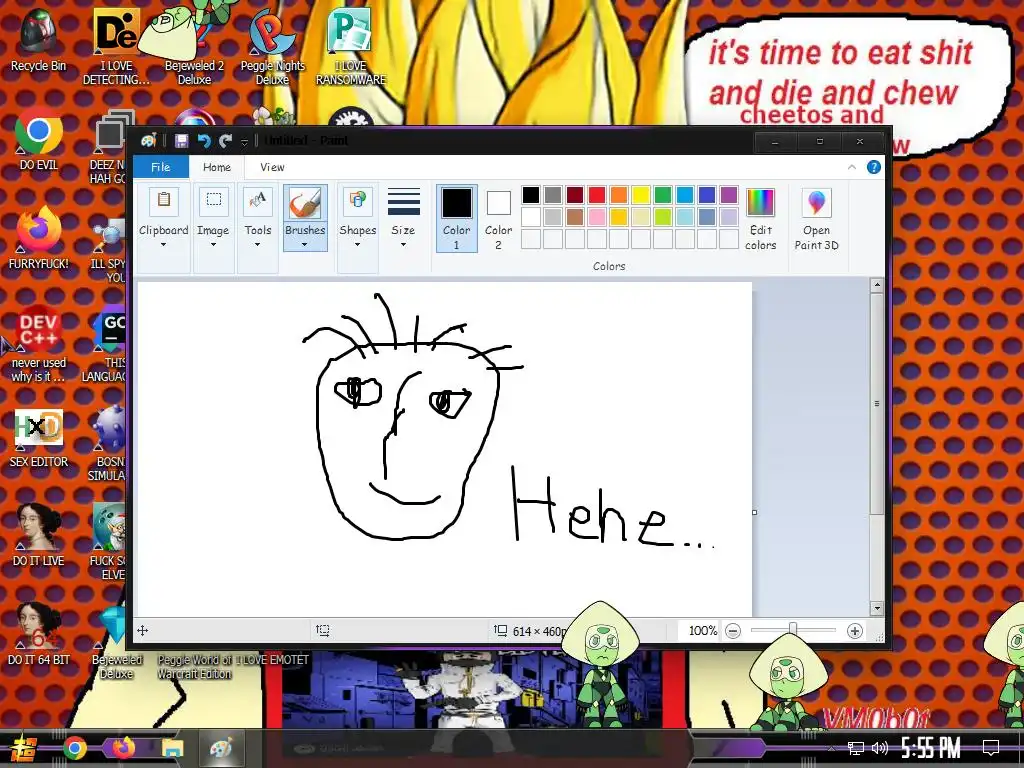The image size is (1024, 768).
Task: Open Firefox from the taskbar
Action: [123, 748]
